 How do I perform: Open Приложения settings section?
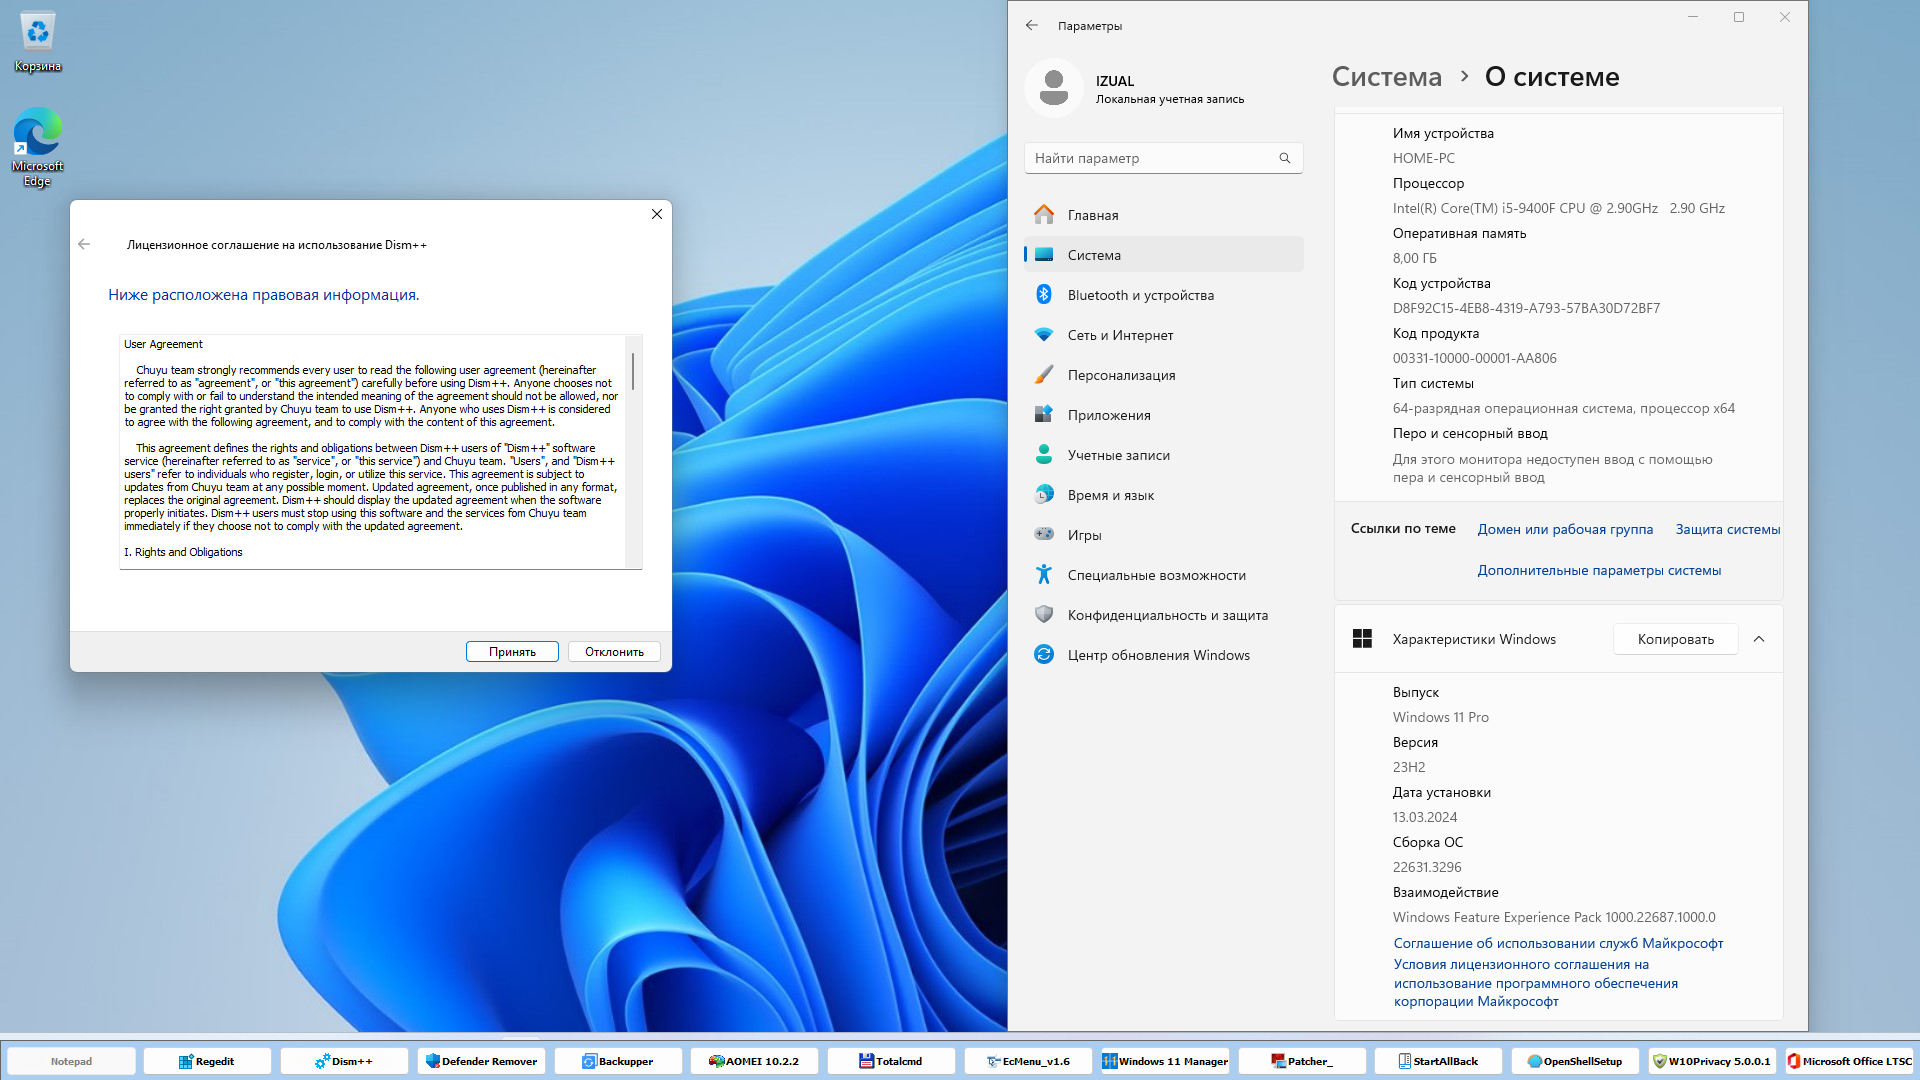[1163, 415]
